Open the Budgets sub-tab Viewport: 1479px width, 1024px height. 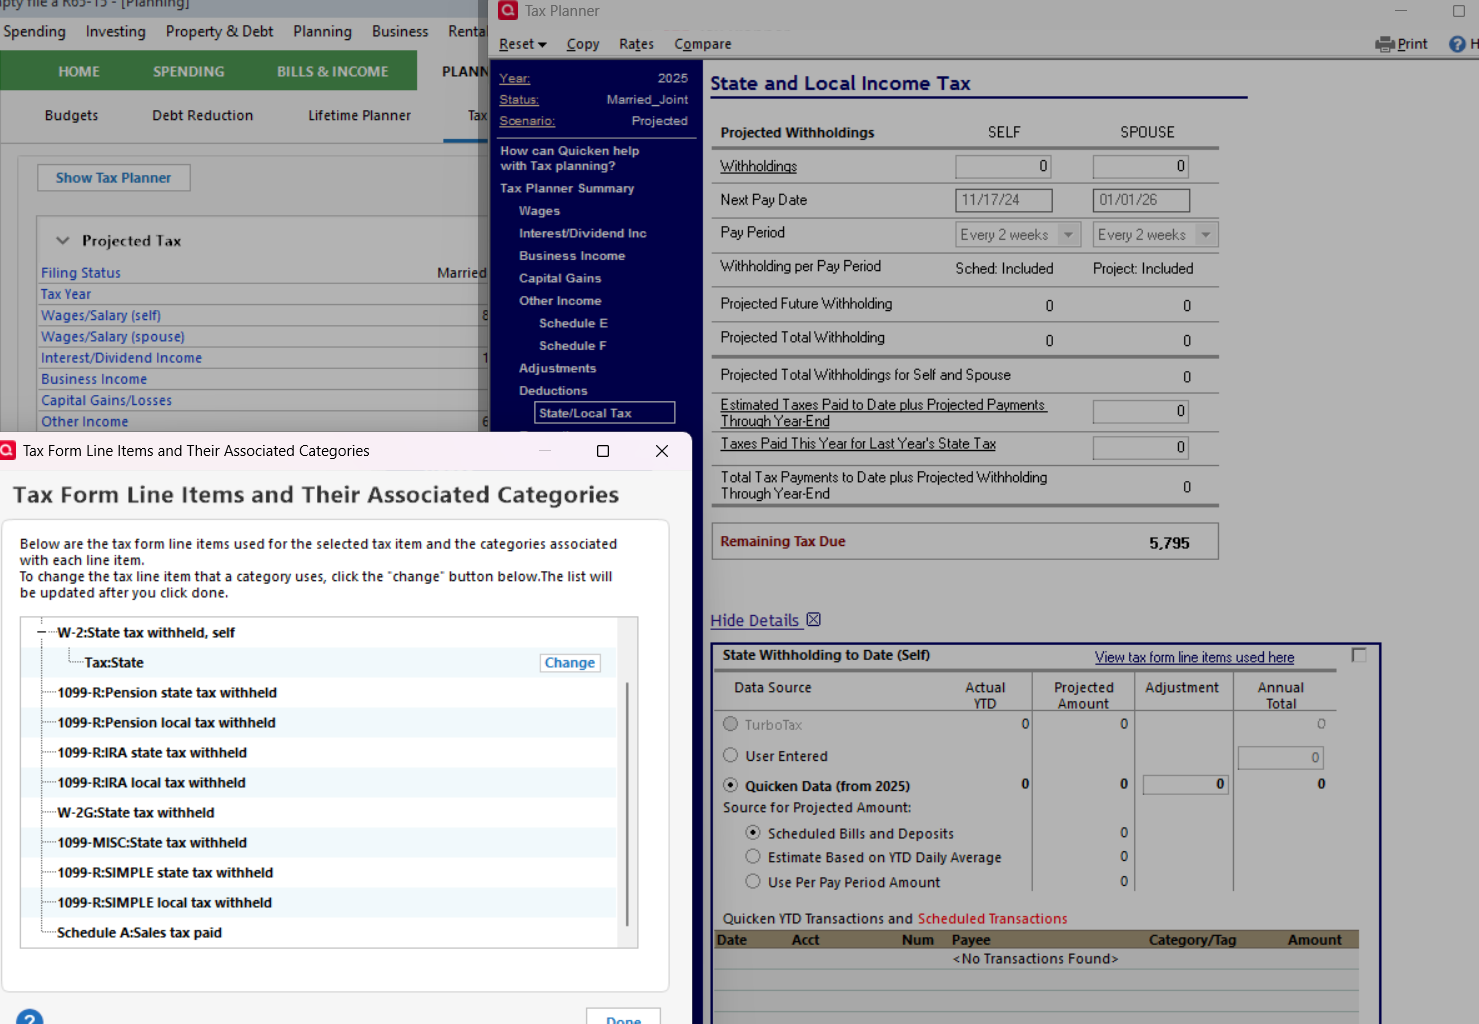coord(72,116)
